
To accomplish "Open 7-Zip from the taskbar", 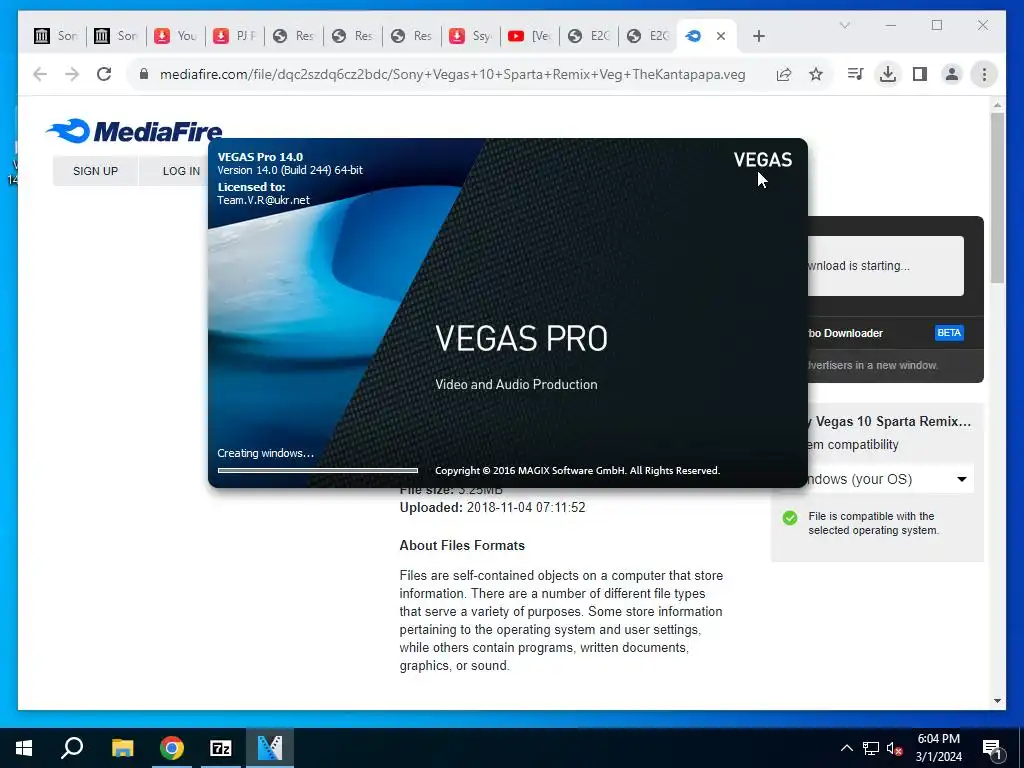I will (x=221, y=748).
